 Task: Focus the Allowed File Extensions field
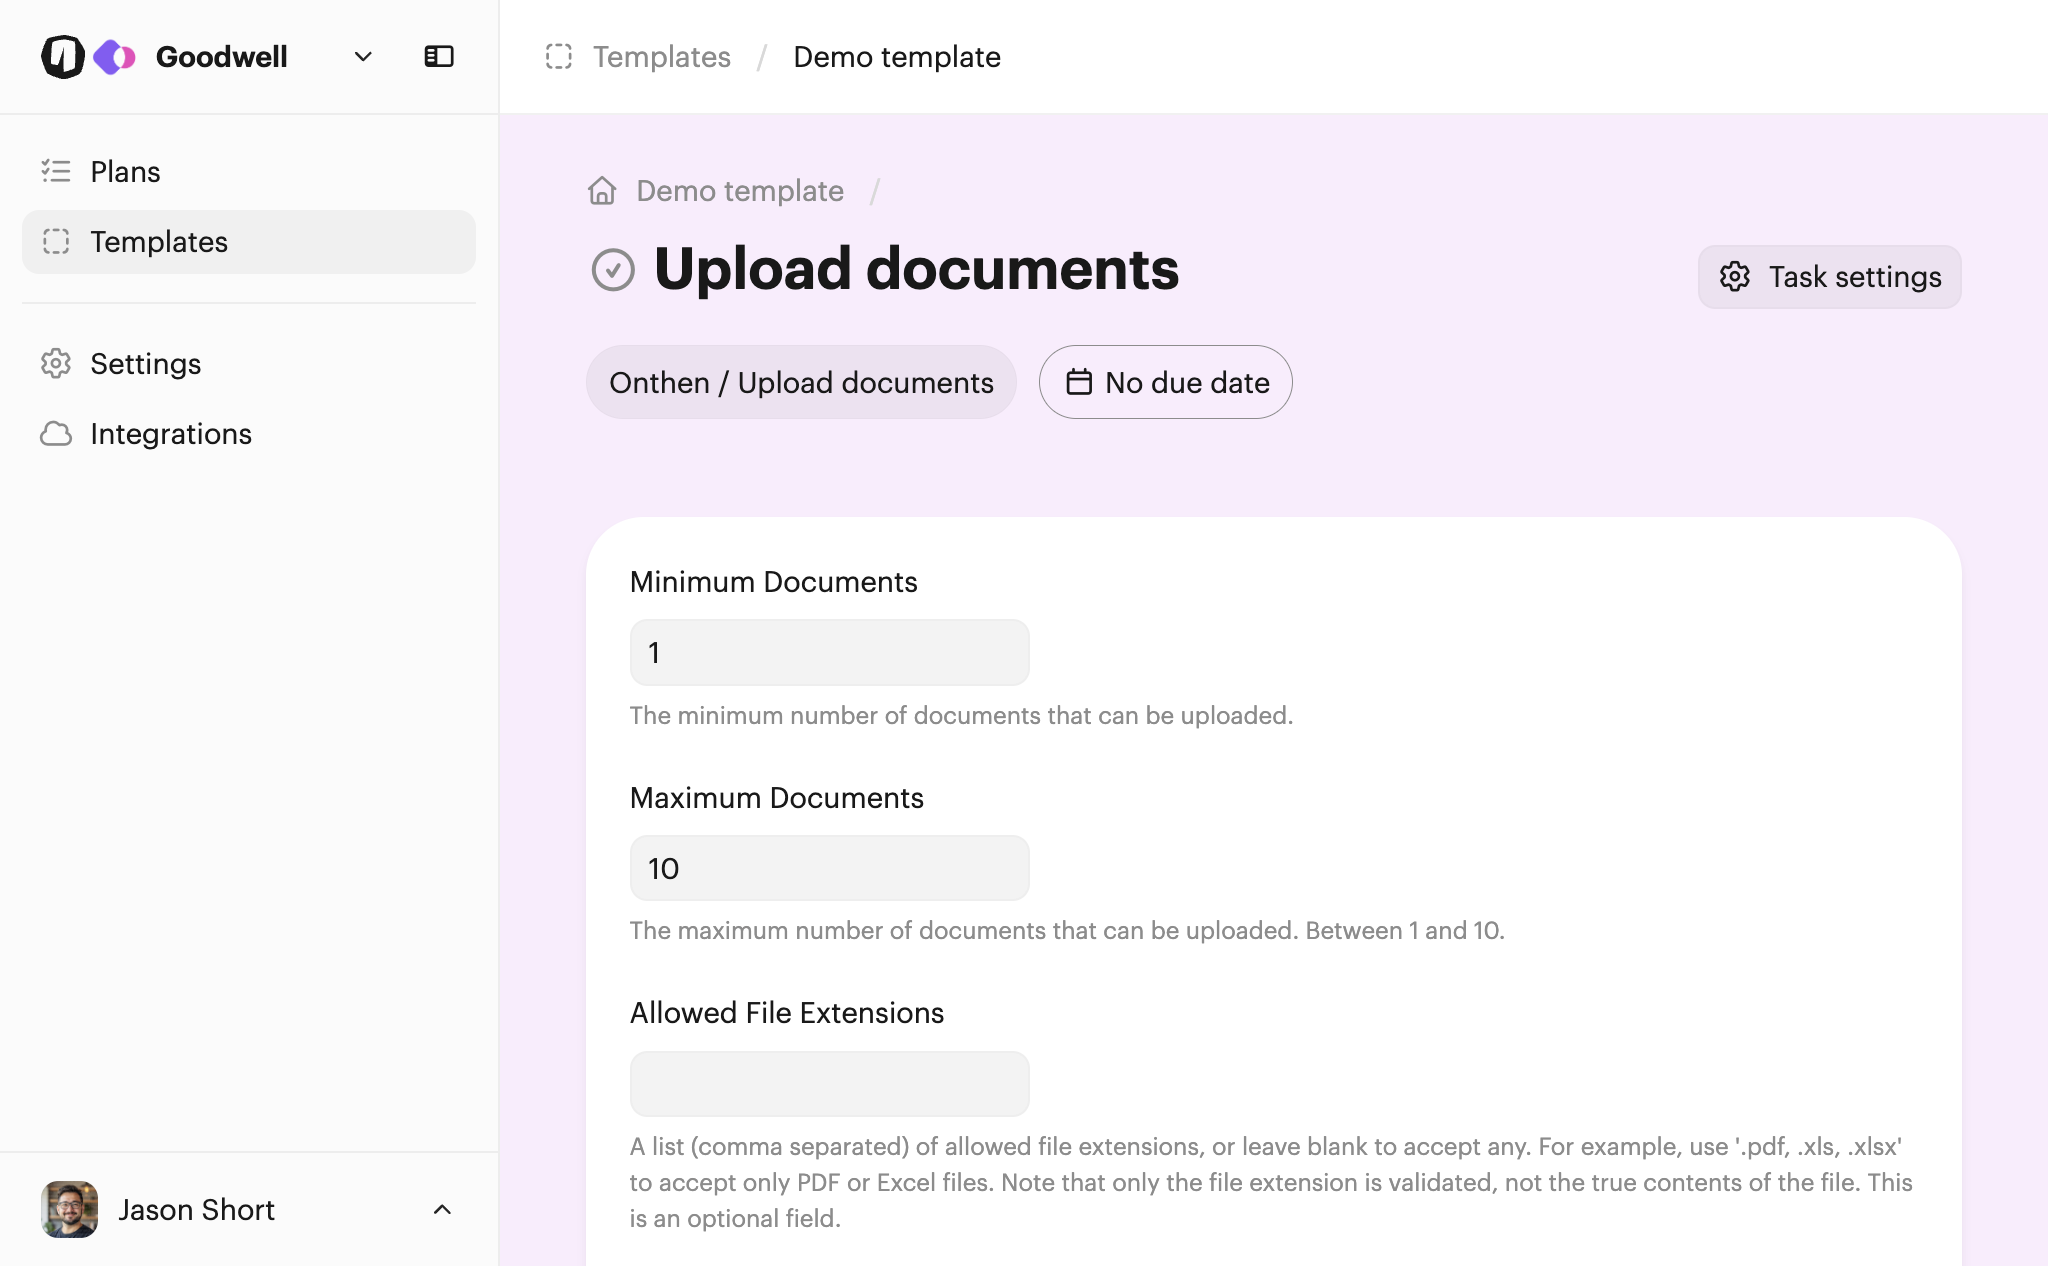tap(829, 1083)
